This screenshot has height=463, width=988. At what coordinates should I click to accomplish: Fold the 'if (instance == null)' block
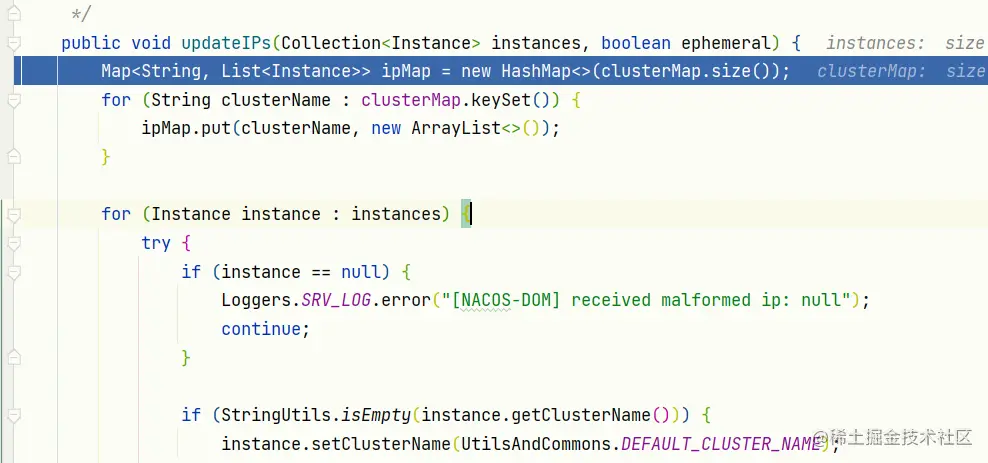pyautogui.click(x=14, y=272)
